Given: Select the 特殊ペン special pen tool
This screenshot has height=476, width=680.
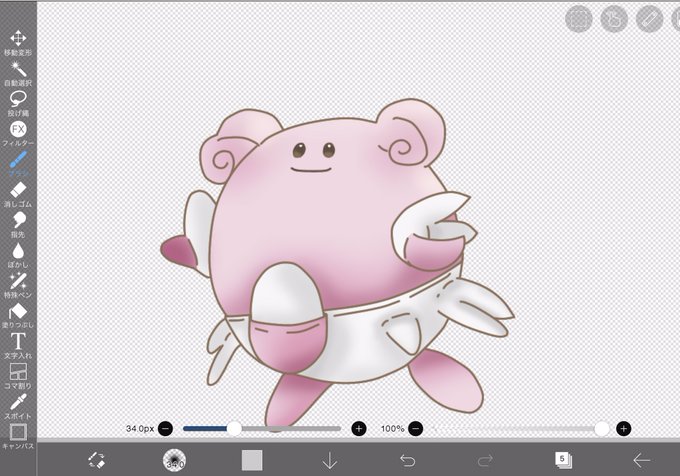Looking at the screenshot, I should click(18, 286).
